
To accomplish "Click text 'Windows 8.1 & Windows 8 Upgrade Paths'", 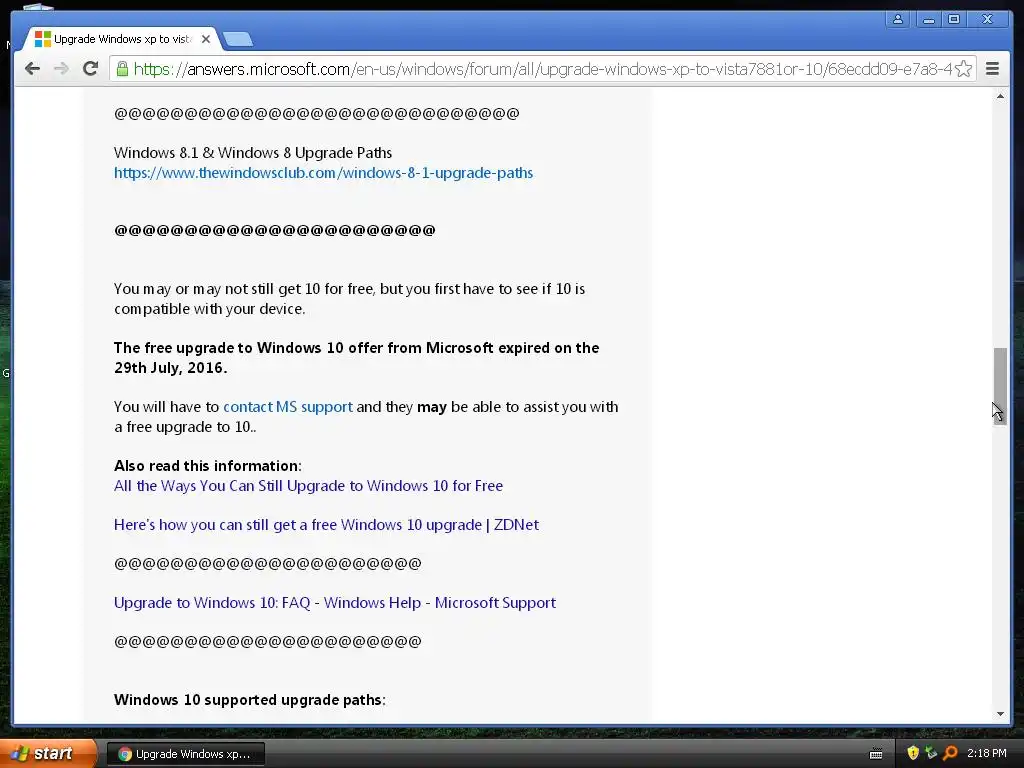I will click(253, 153).
